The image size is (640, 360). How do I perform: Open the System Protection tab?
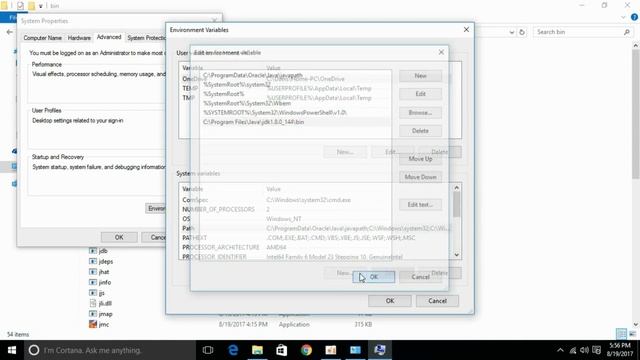[x=146, y=38]
